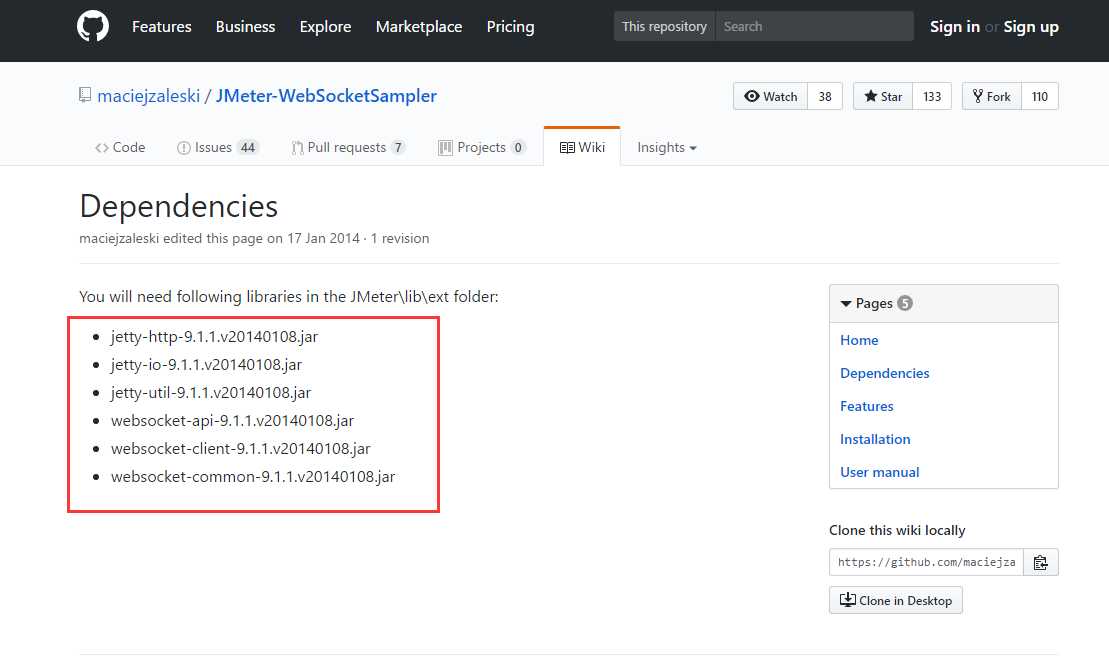1109x659 pixels.
Task: Open Dependencies wiki page in sidebar
Action: coord(884,373)
